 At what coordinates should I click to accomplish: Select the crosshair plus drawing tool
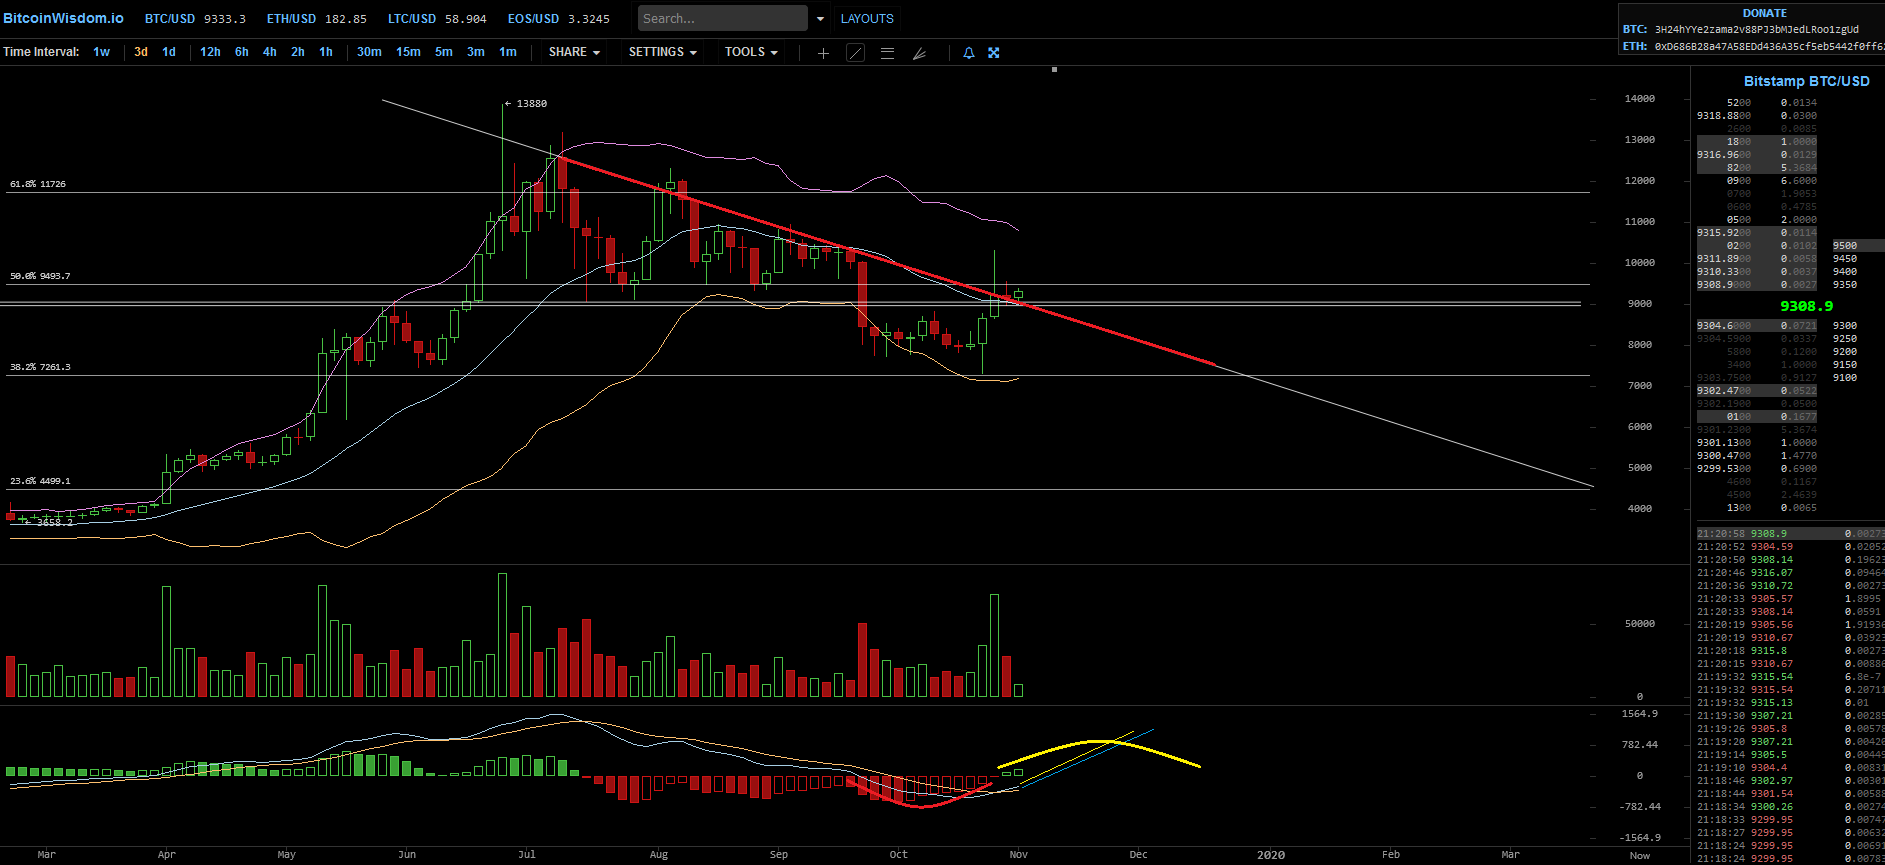pos(823,53)
